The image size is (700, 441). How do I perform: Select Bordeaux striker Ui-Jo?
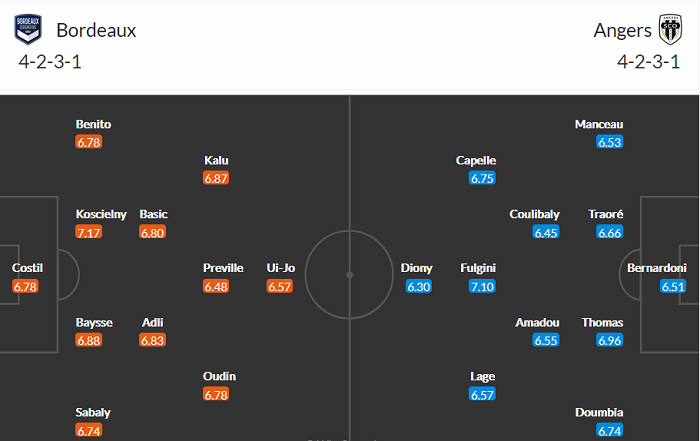coord(281,268)
